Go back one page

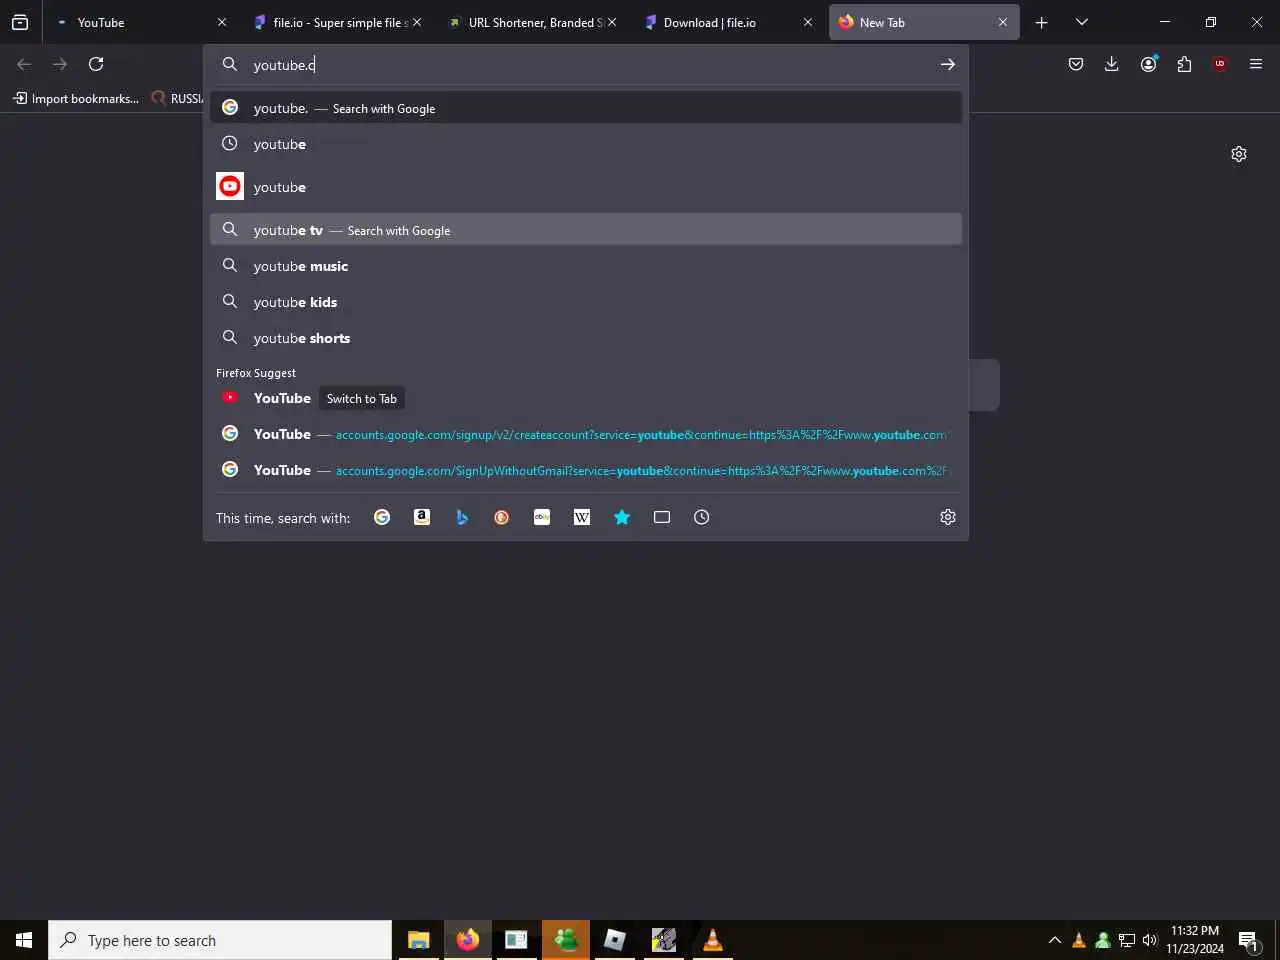(x=24, y=64)
